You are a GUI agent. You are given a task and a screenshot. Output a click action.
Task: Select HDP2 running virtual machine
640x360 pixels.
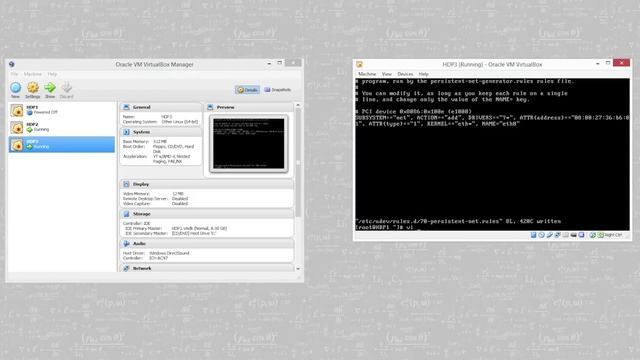point(62,127)
